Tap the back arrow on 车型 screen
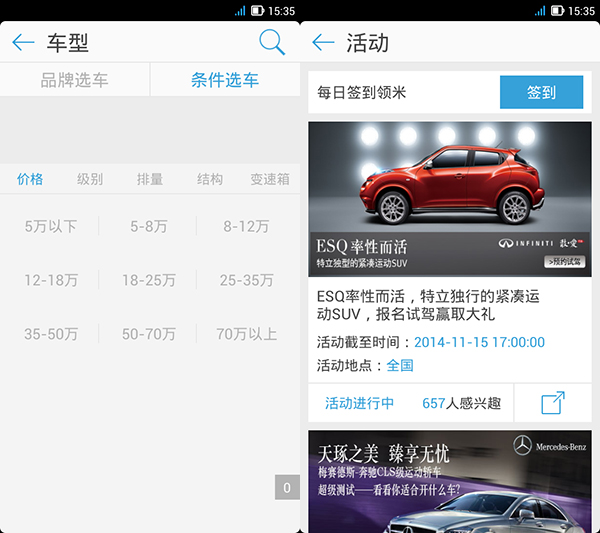 tap(23, 42)
